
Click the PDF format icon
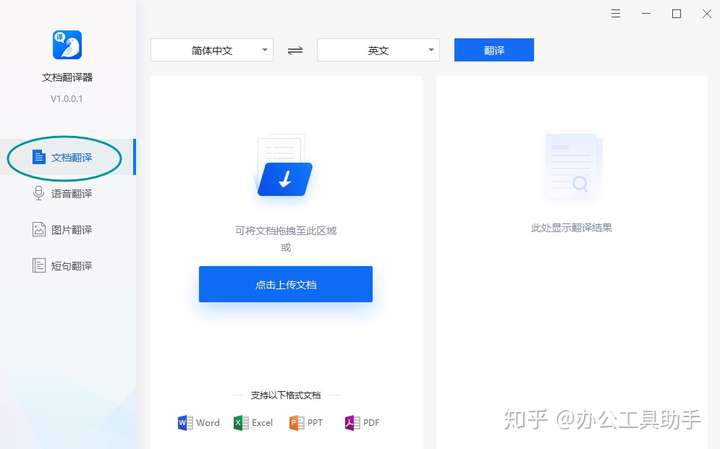click(352, 422)
